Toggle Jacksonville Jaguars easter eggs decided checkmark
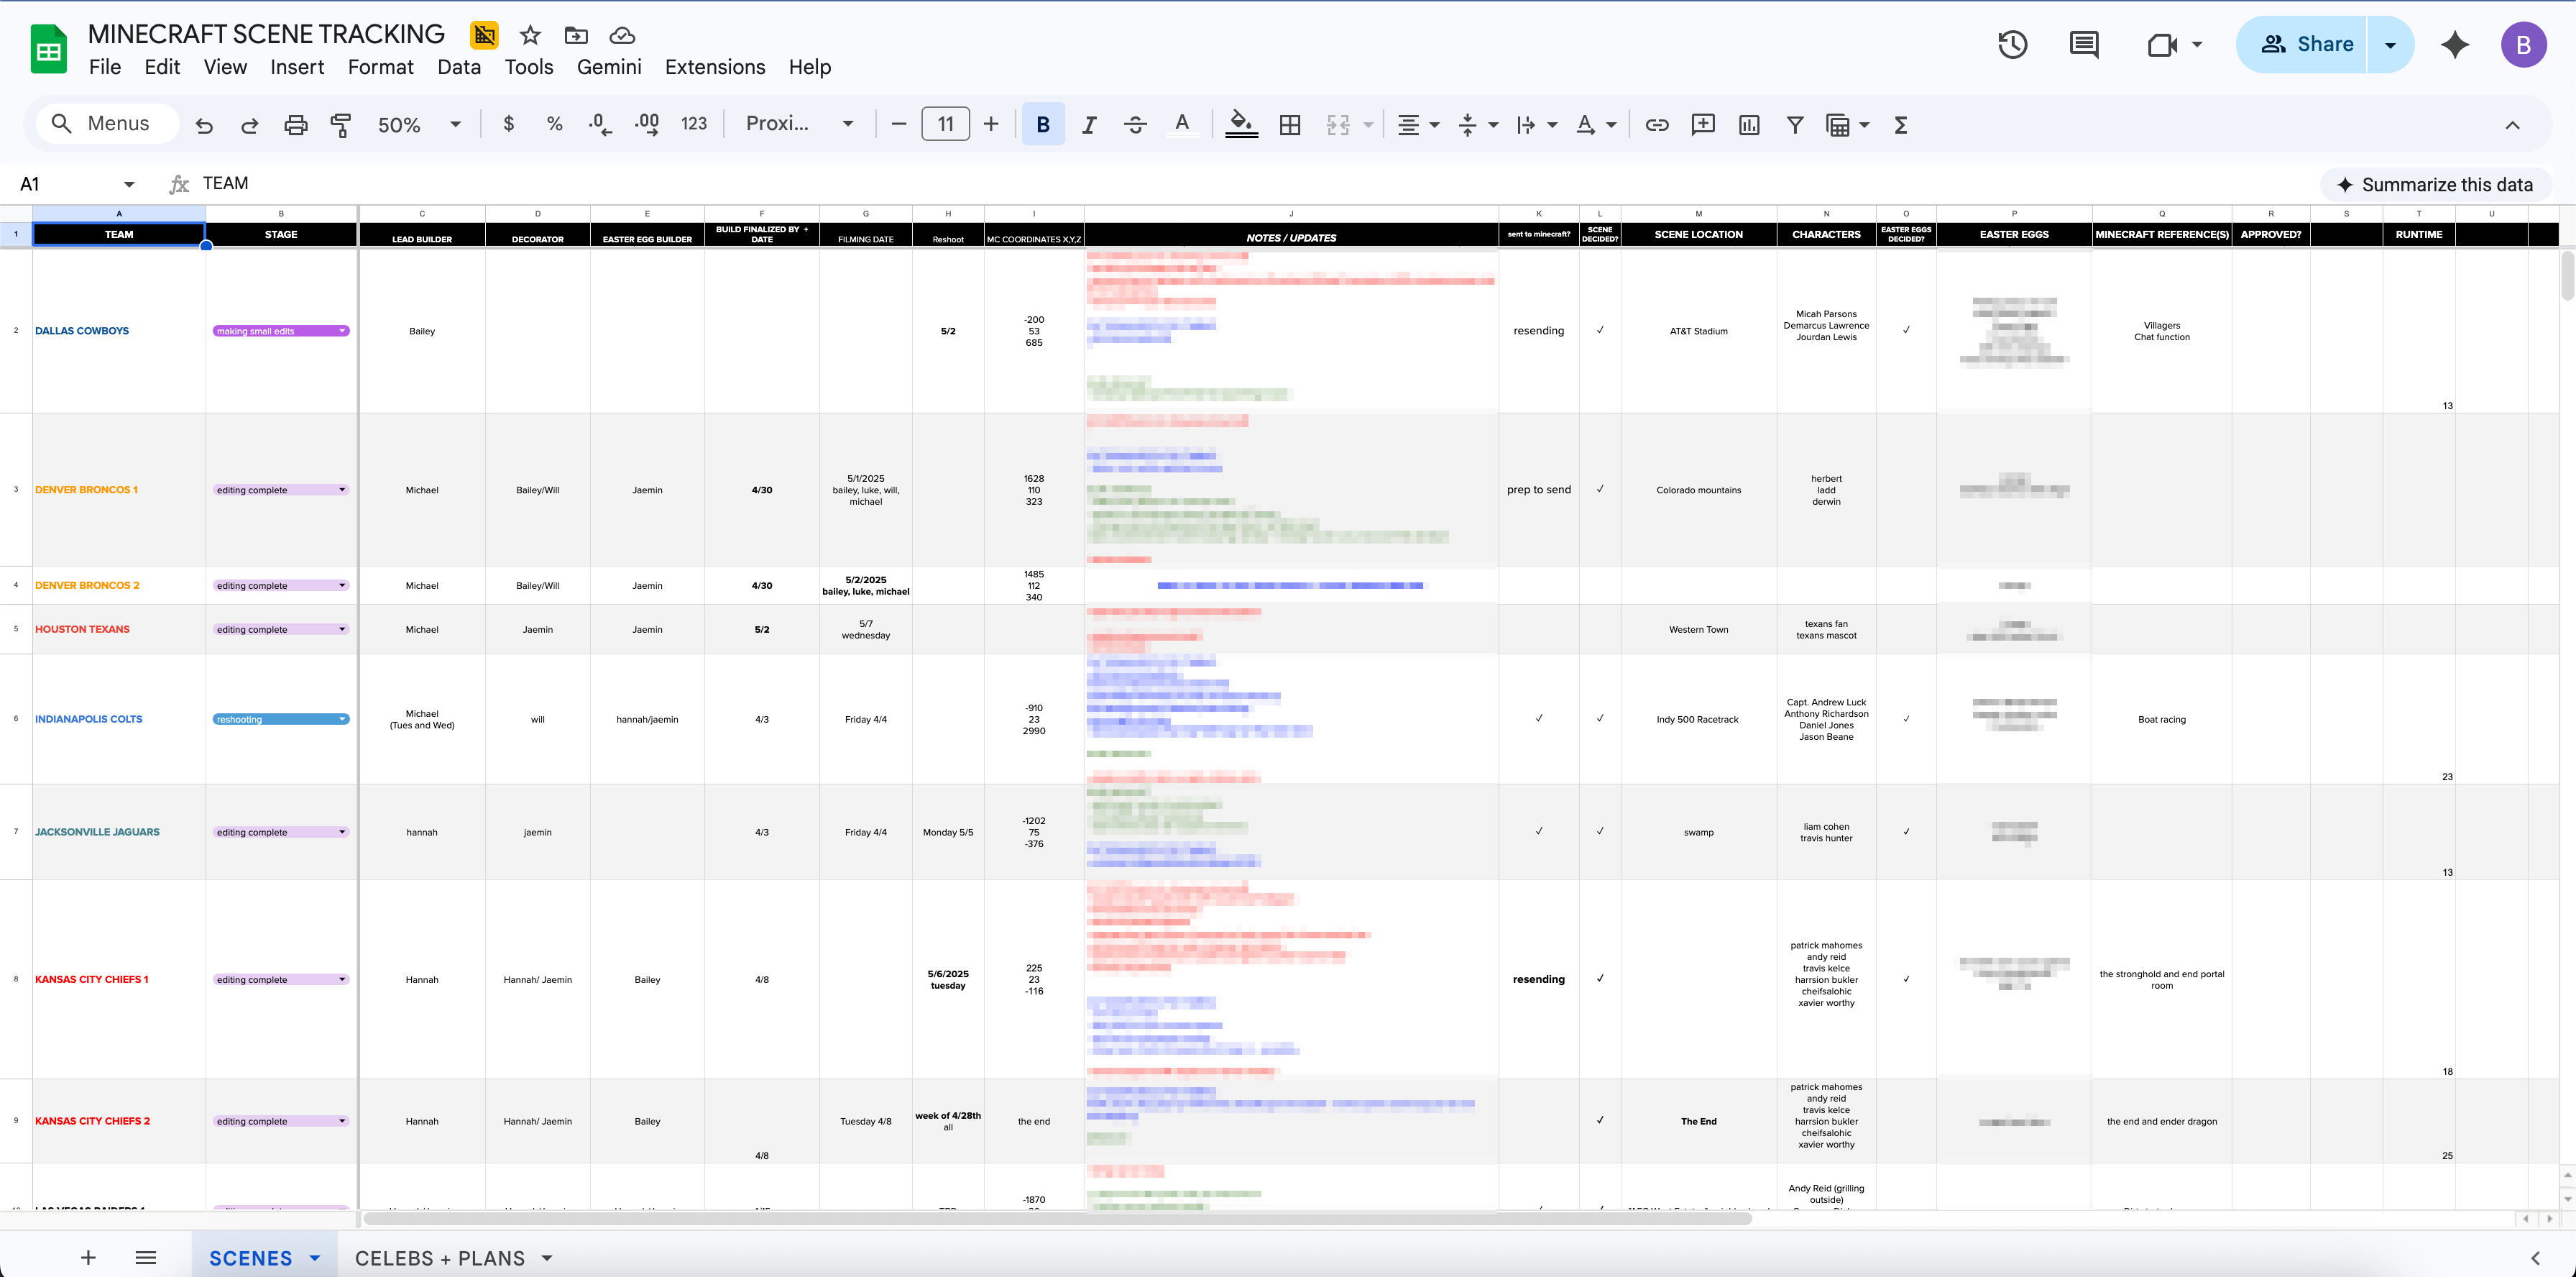2576x1277 pixels. (1906, 831)
